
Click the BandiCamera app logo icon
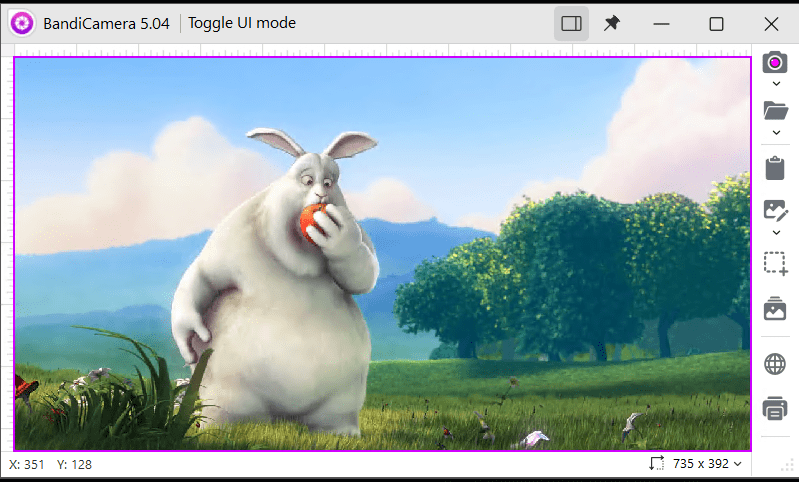click(x=22, y=23)
